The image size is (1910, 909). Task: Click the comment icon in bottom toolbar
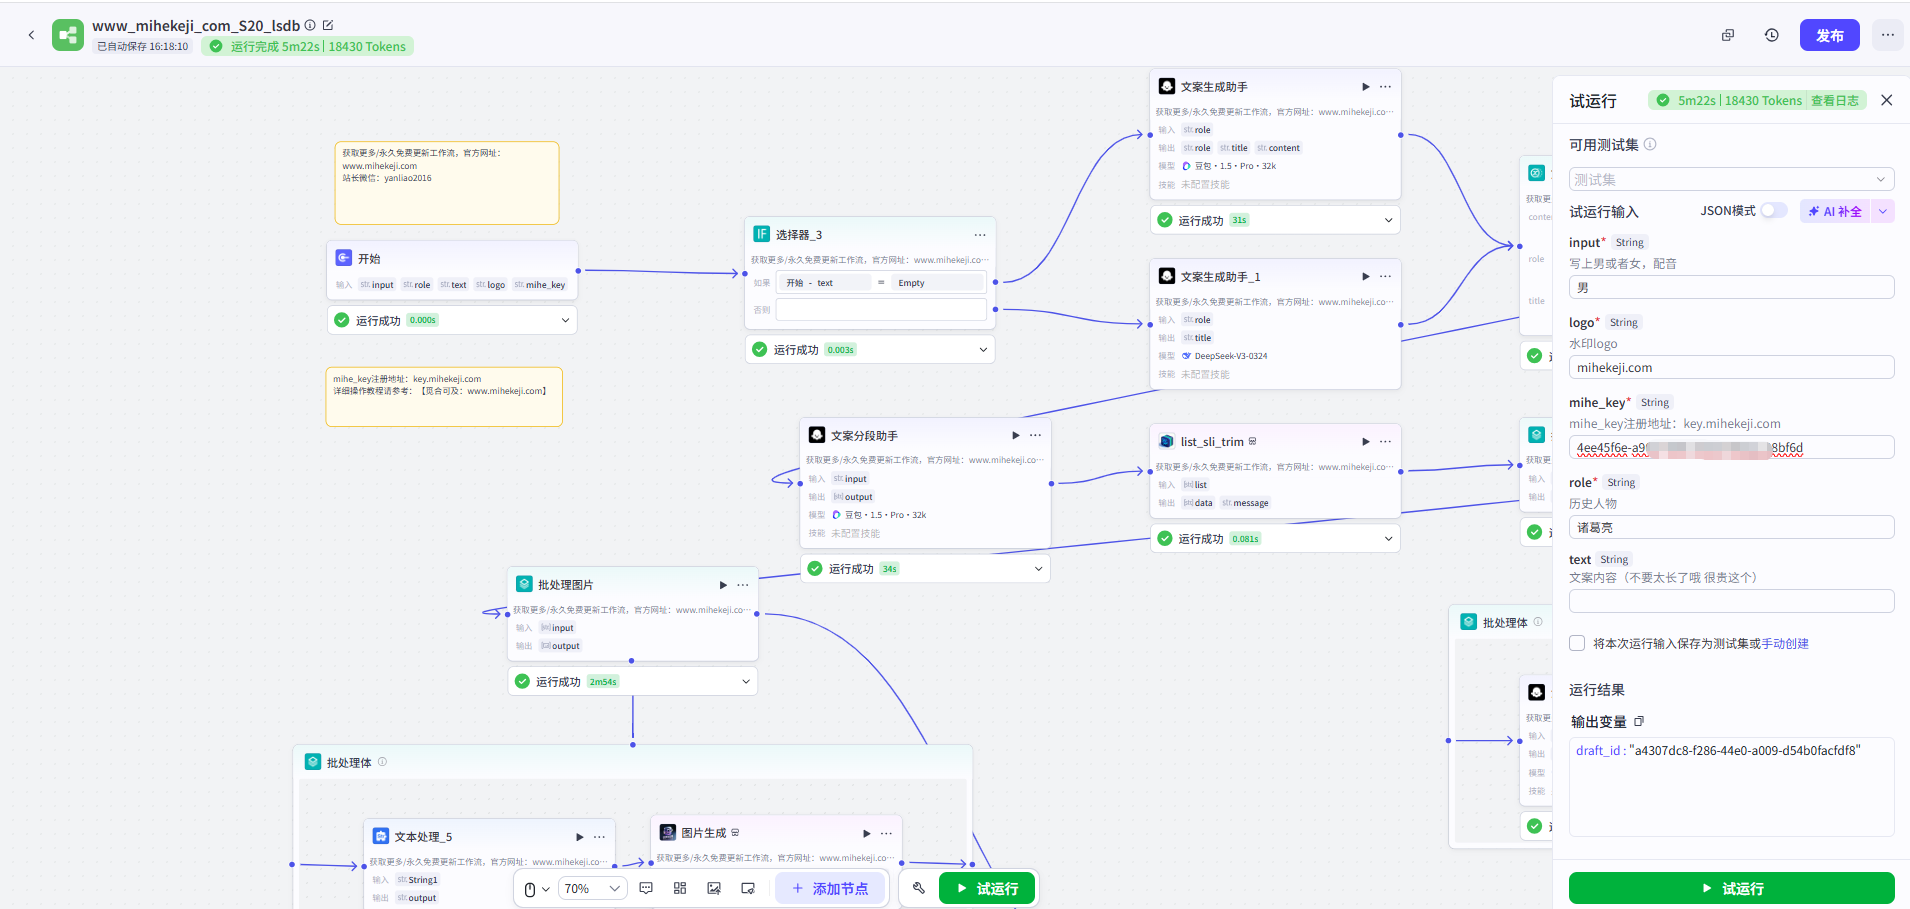click(646, 888)
